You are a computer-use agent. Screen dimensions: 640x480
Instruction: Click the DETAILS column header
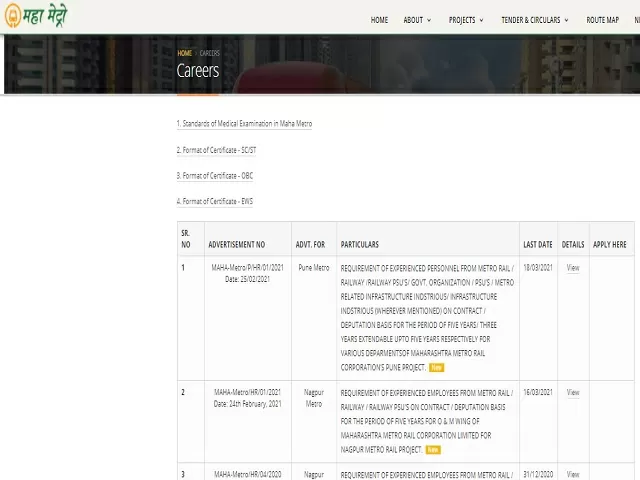(x=573, y=244)
